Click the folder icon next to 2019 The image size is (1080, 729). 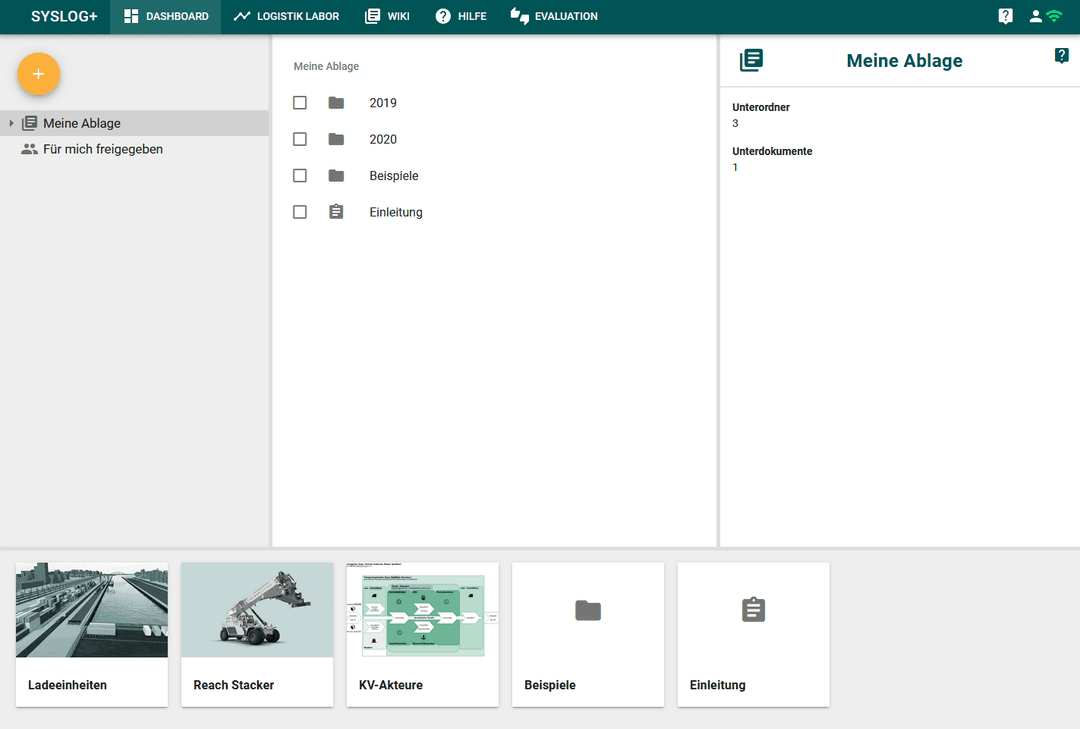click(x=335, y=102)
